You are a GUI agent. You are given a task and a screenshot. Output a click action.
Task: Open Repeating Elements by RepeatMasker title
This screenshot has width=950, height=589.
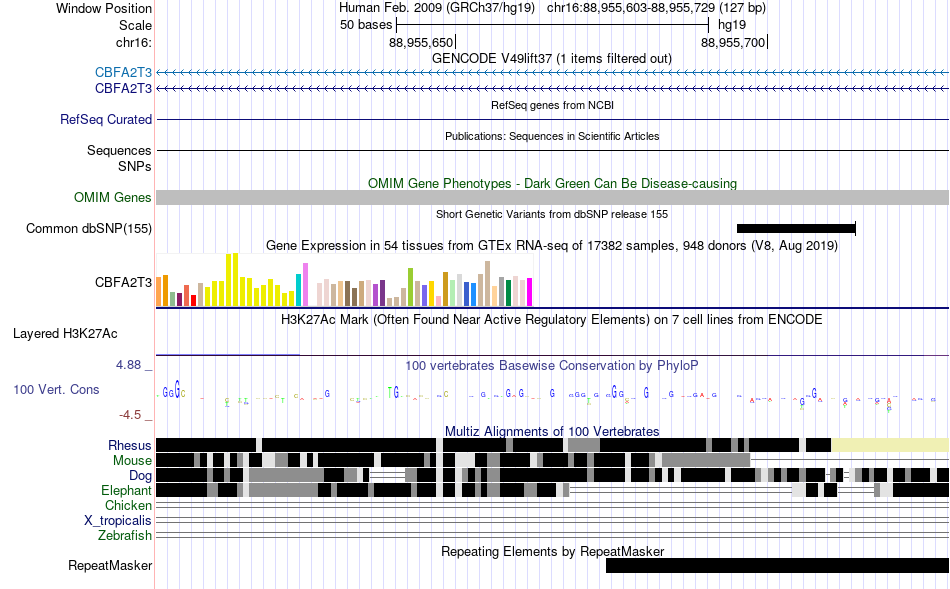[x=553, y=551]
